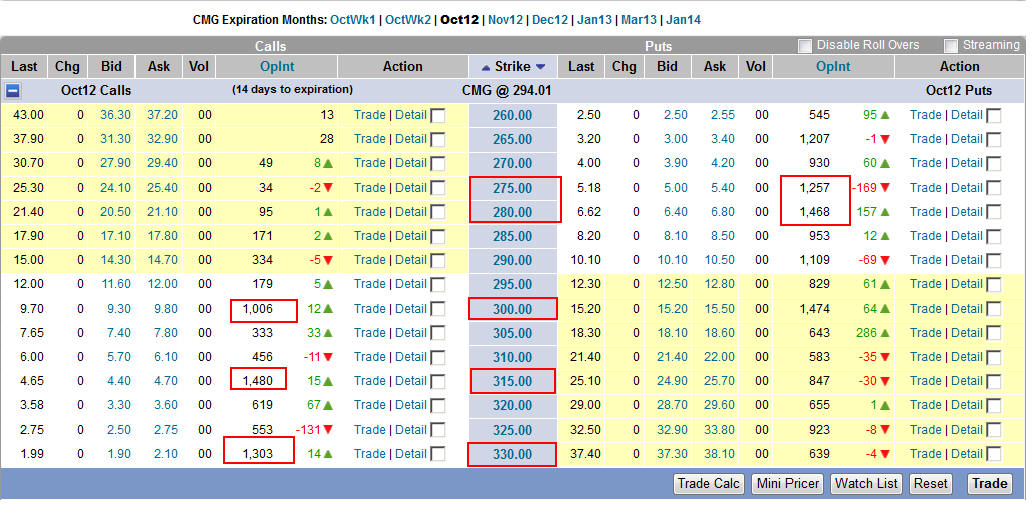Launch the Mini Pricer
Screen dimensions: 1036x505
coord(787,483)
